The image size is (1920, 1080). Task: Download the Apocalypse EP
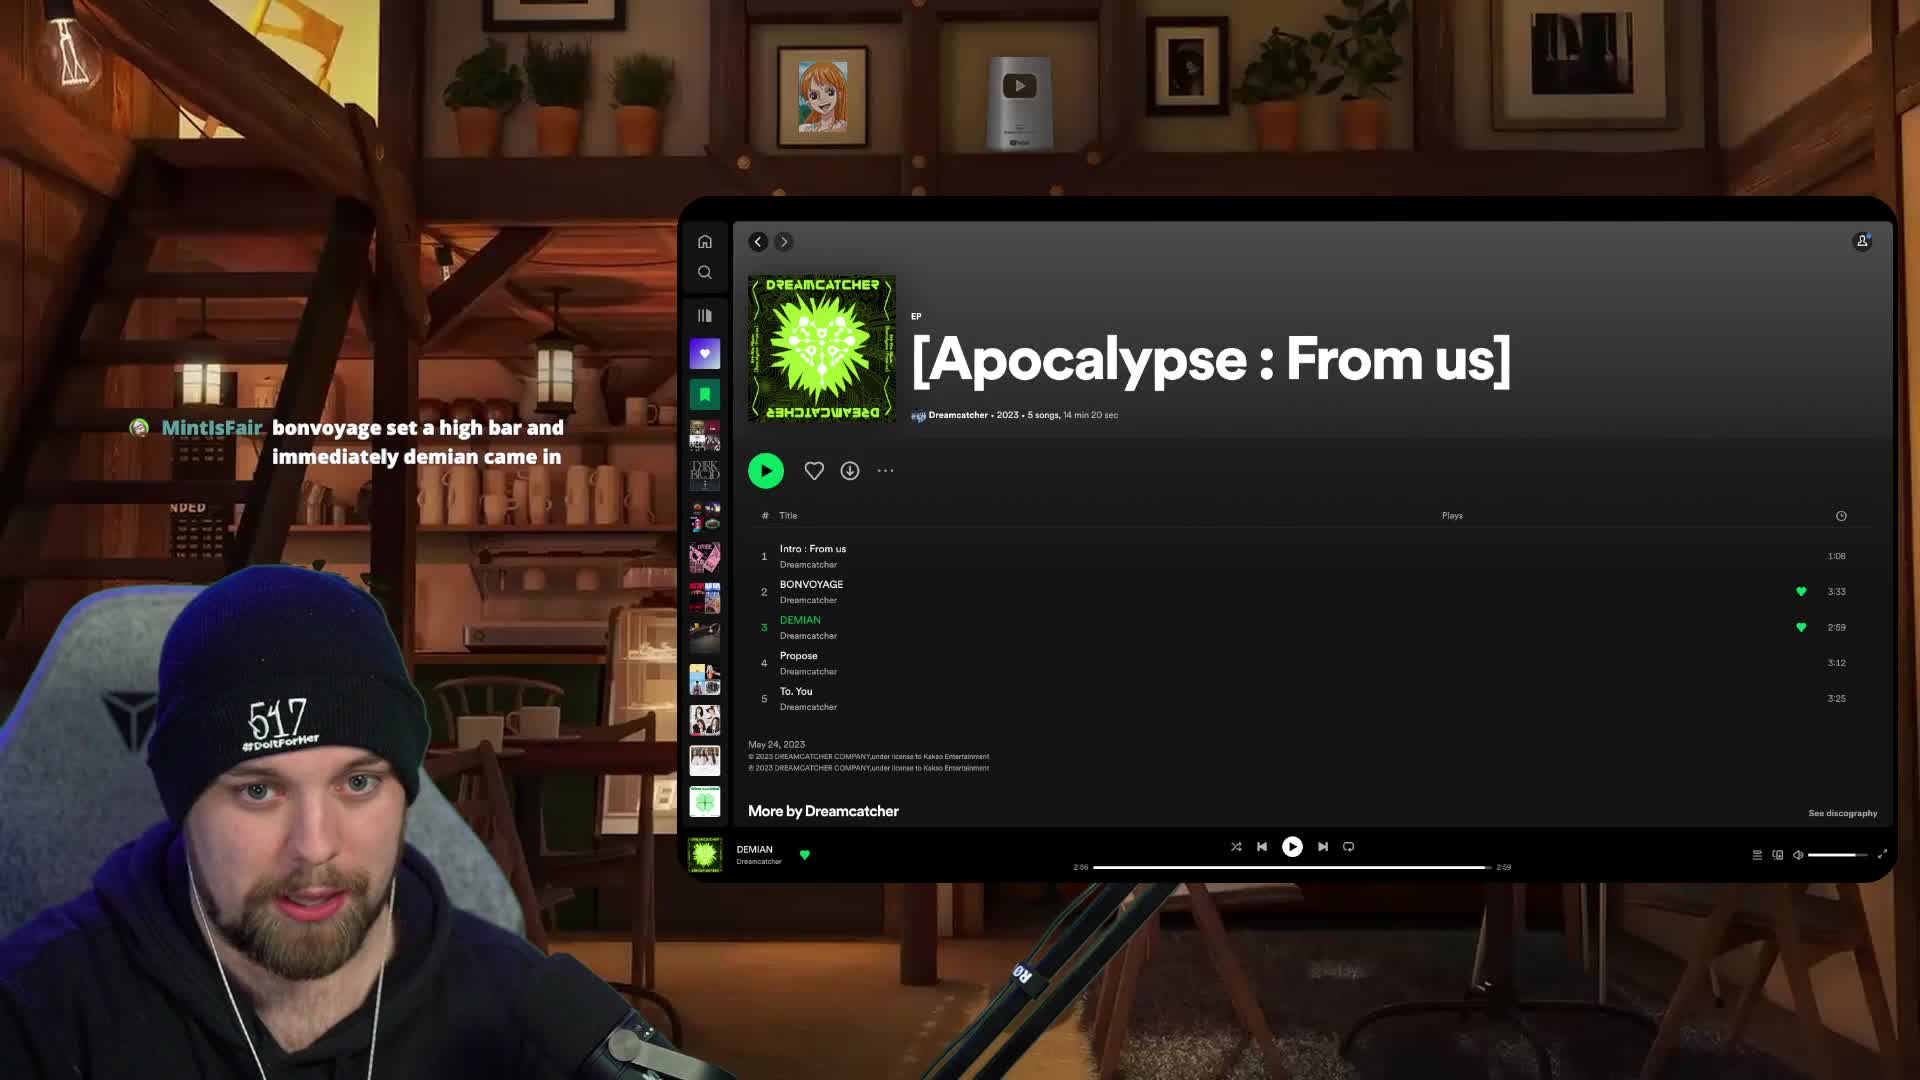click(850, 471)
